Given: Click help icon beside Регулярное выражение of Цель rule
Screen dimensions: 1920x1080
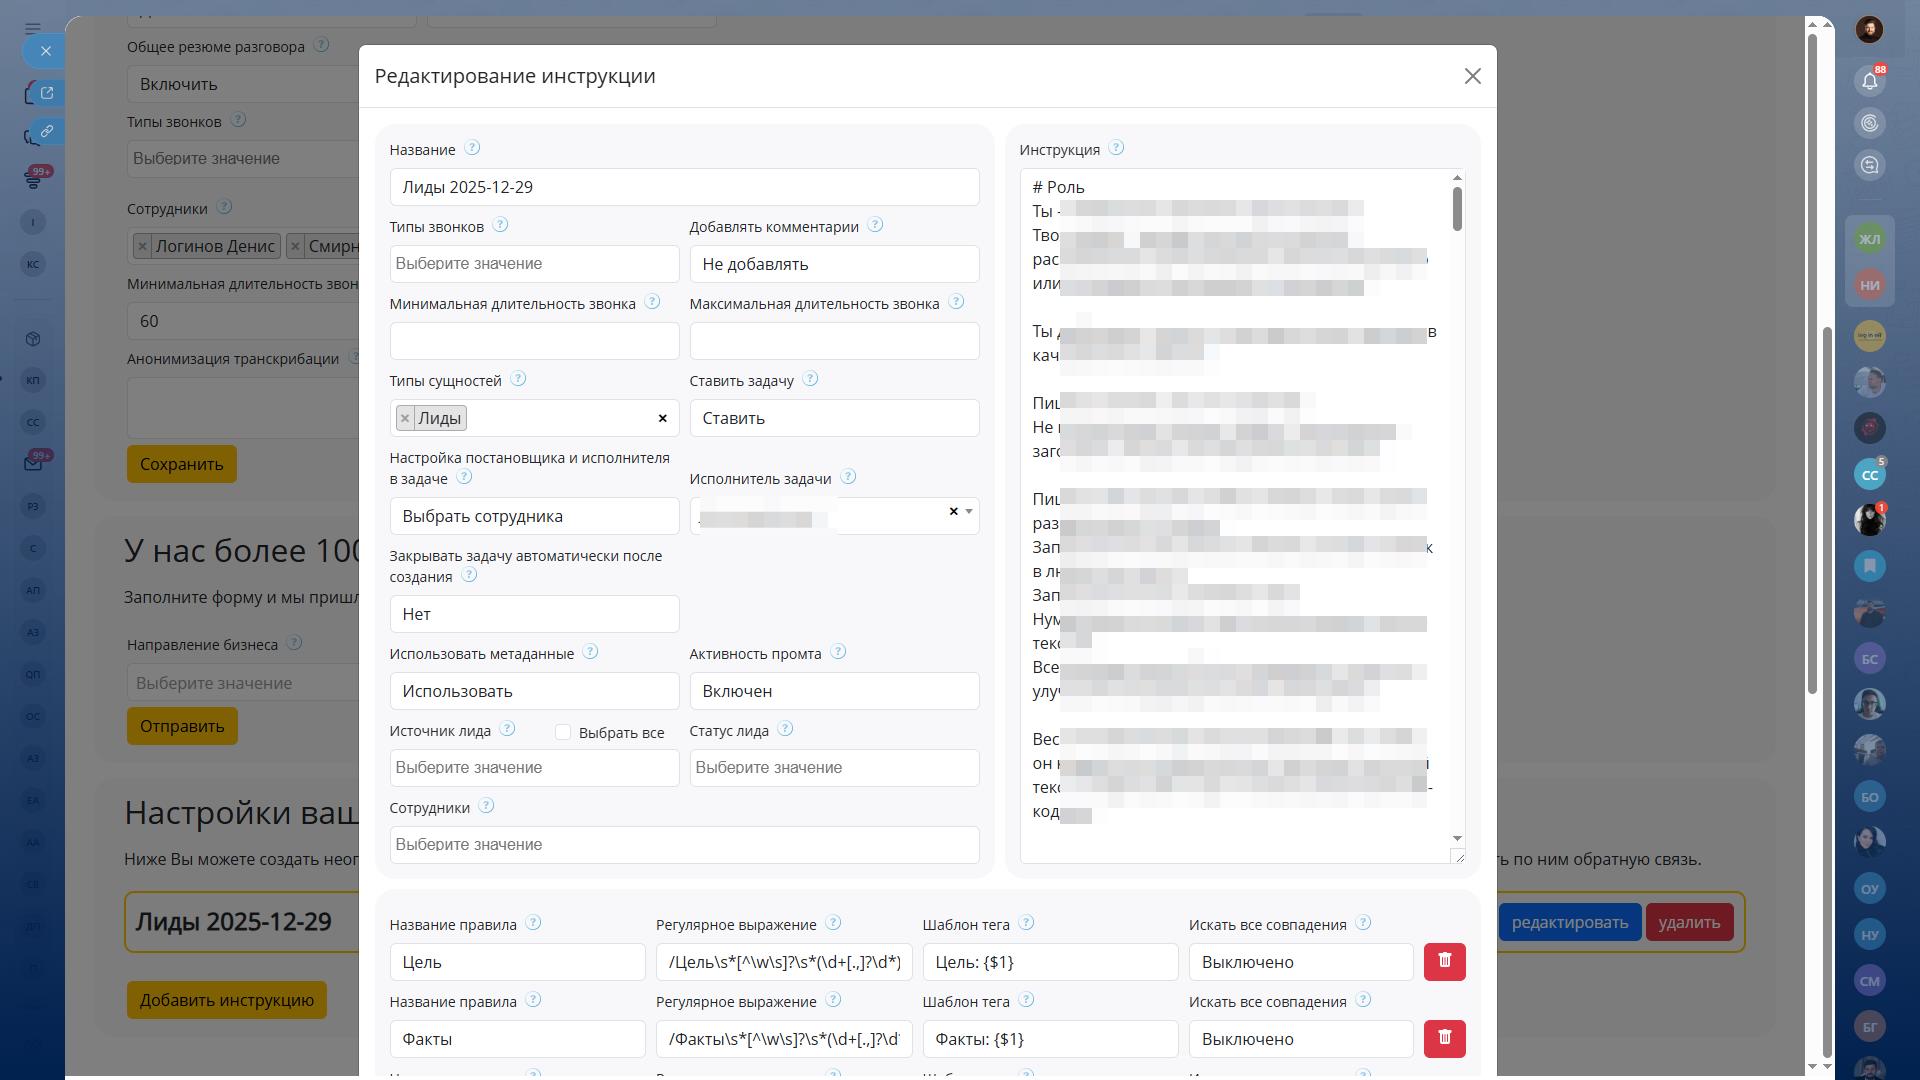Looking at the screenshot, I should pyautogui.click(x=833, y=923).
